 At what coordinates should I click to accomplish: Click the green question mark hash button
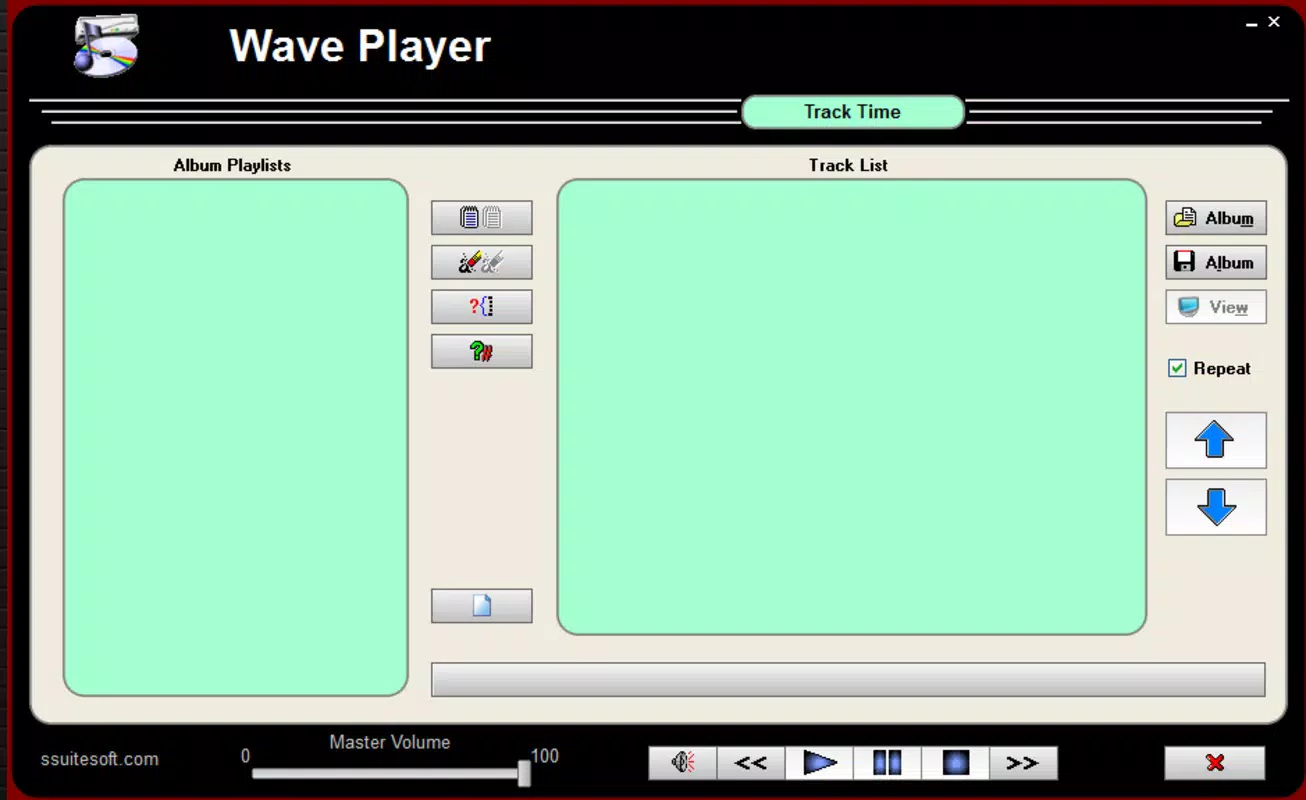pos(481,351)
